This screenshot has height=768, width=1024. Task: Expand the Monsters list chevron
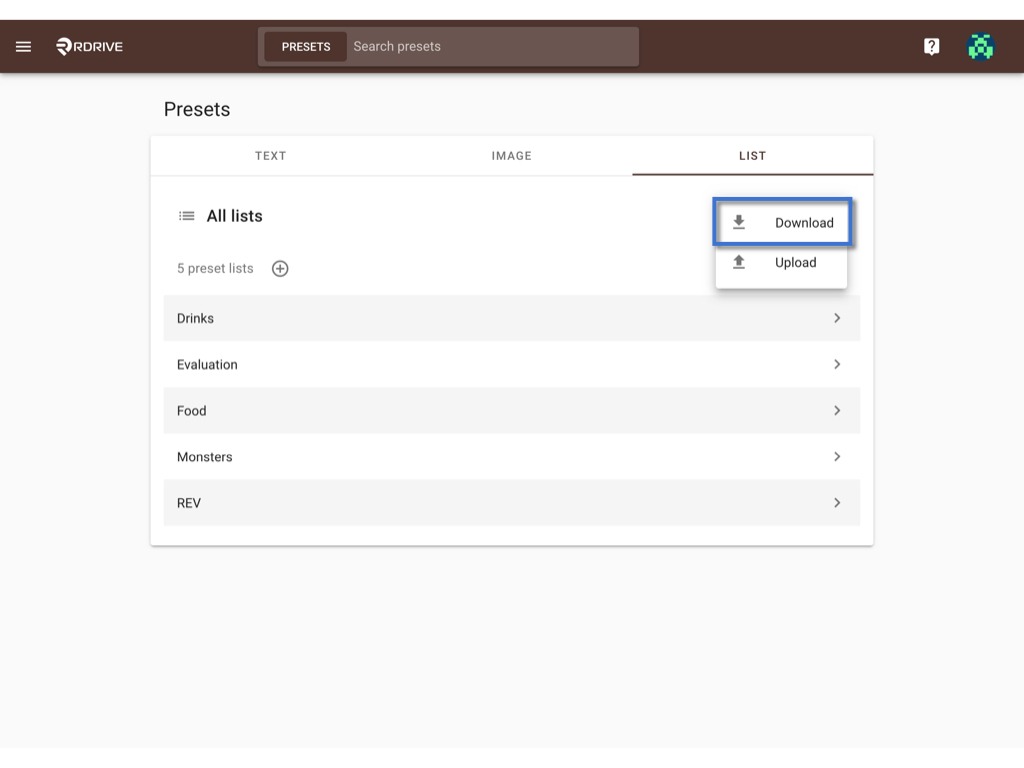coord(837,456)
